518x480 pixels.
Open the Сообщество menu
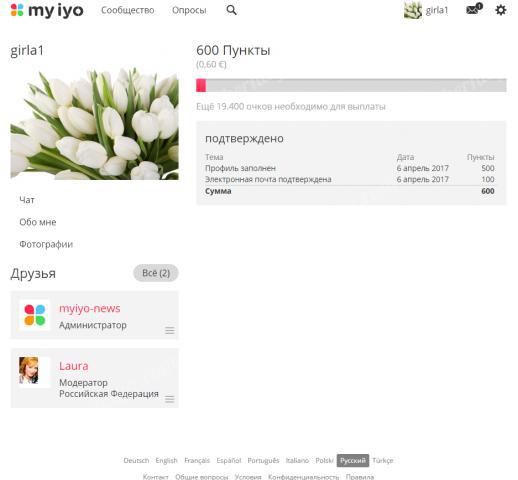point(128,10)
